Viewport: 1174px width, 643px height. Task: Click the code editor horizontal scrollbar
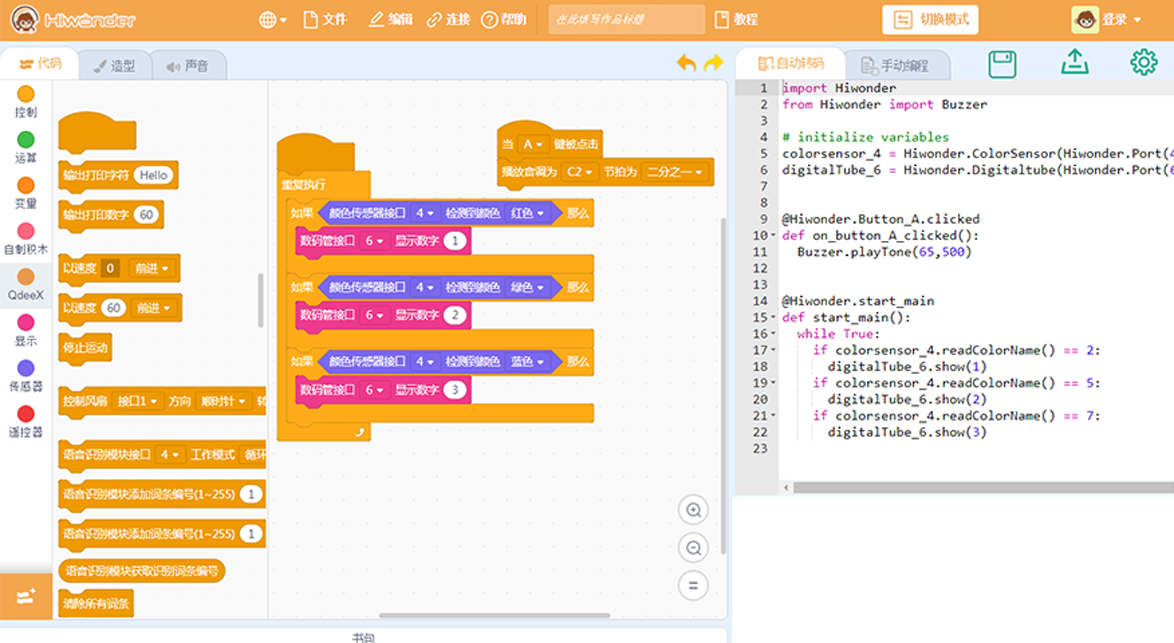click(x=983, y=487)
